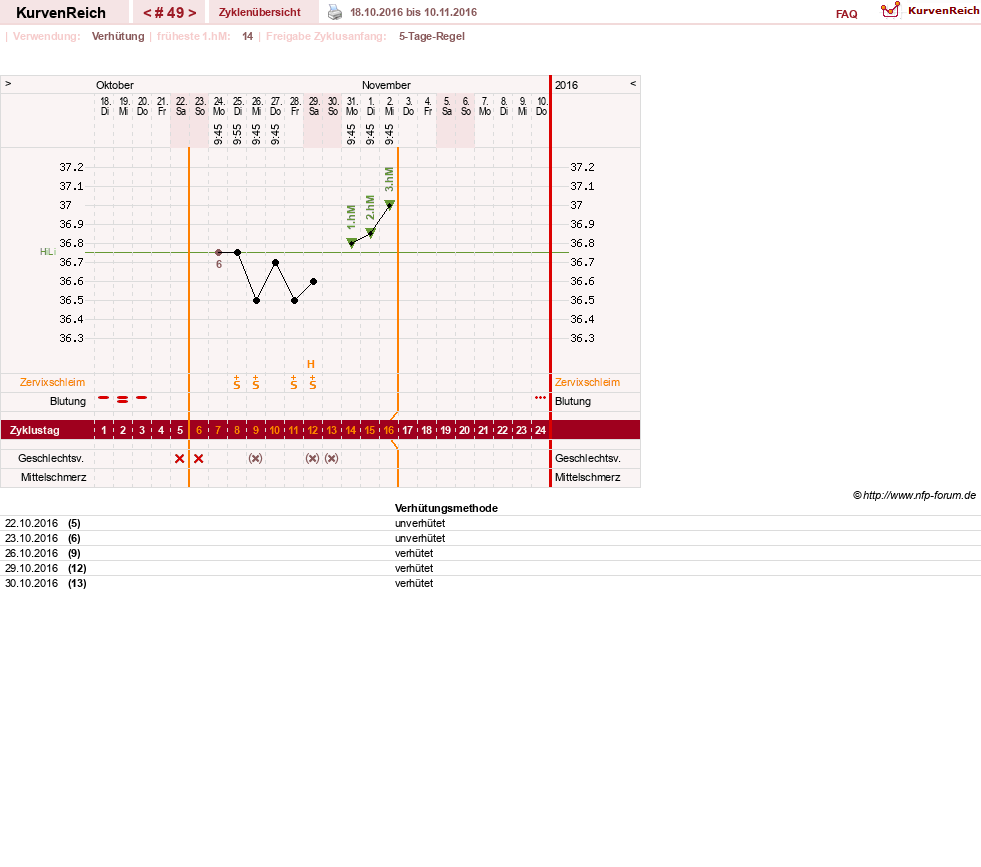This screenshot has height=867, width=981.
Task: Open the nfp-forum.de copyright link
Action: click(914, 495)
